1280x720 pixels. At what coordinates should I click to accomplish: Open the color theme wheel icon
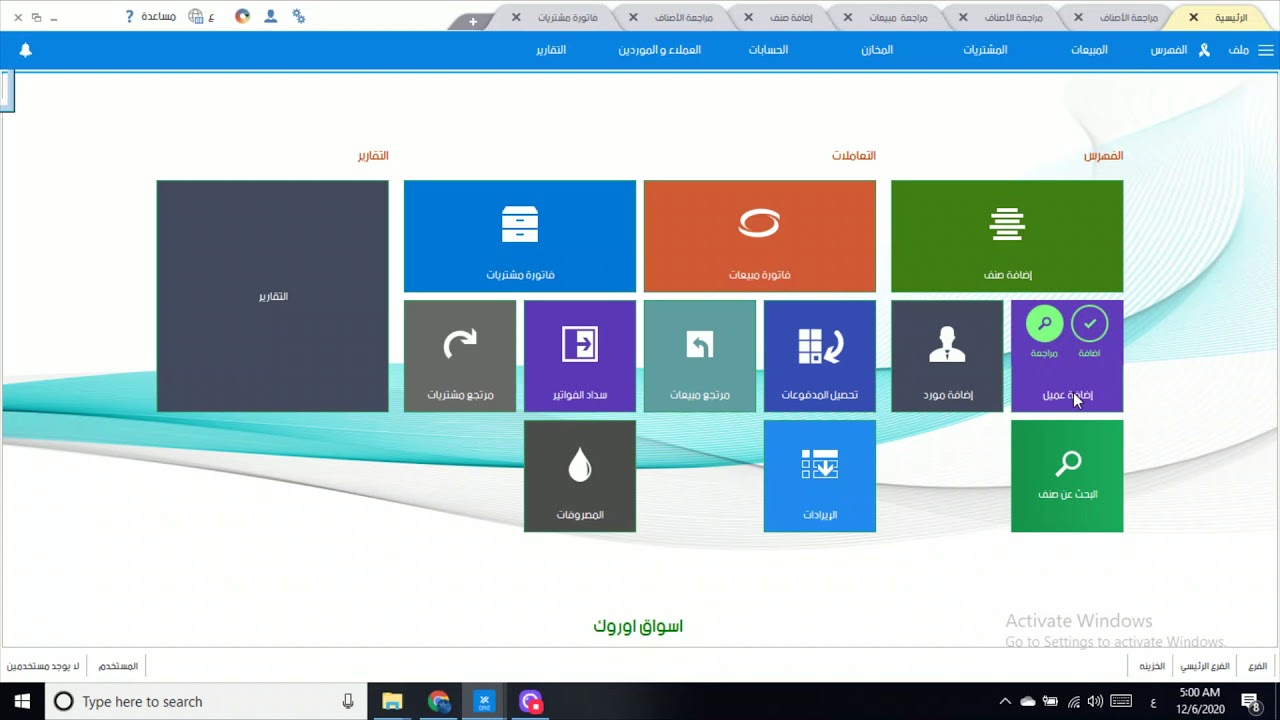click(242, 17)
